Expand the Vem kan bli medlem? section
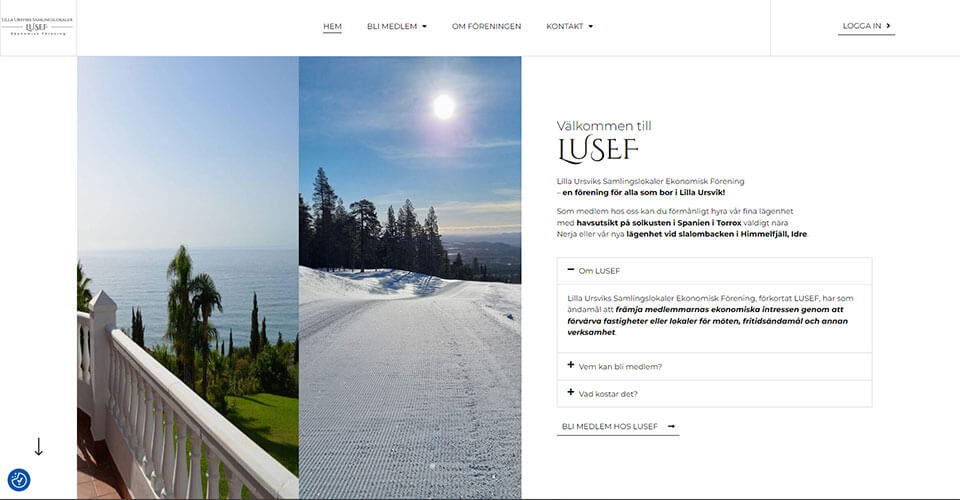The height and width of the screenshot is (500, 960). (714, 366)
